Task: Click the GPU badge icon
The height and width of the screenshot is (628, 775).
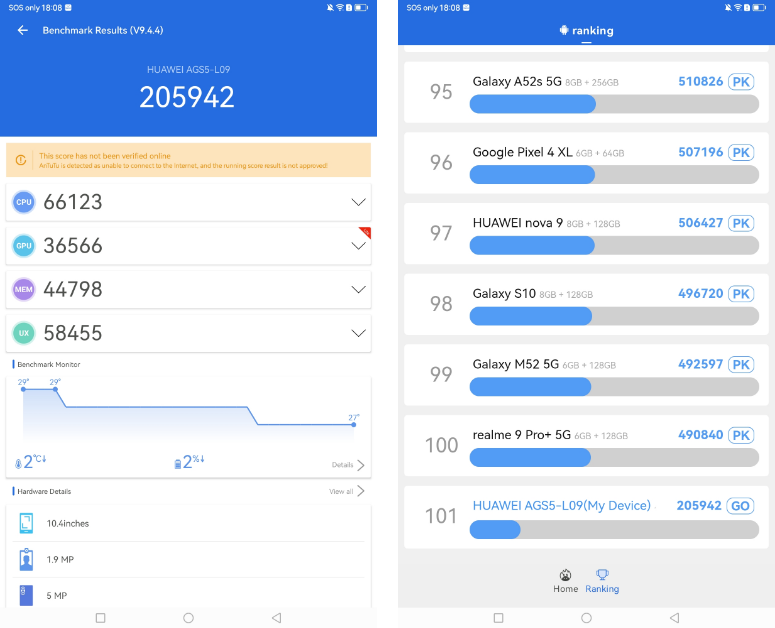Action: (x=24, y=246)
